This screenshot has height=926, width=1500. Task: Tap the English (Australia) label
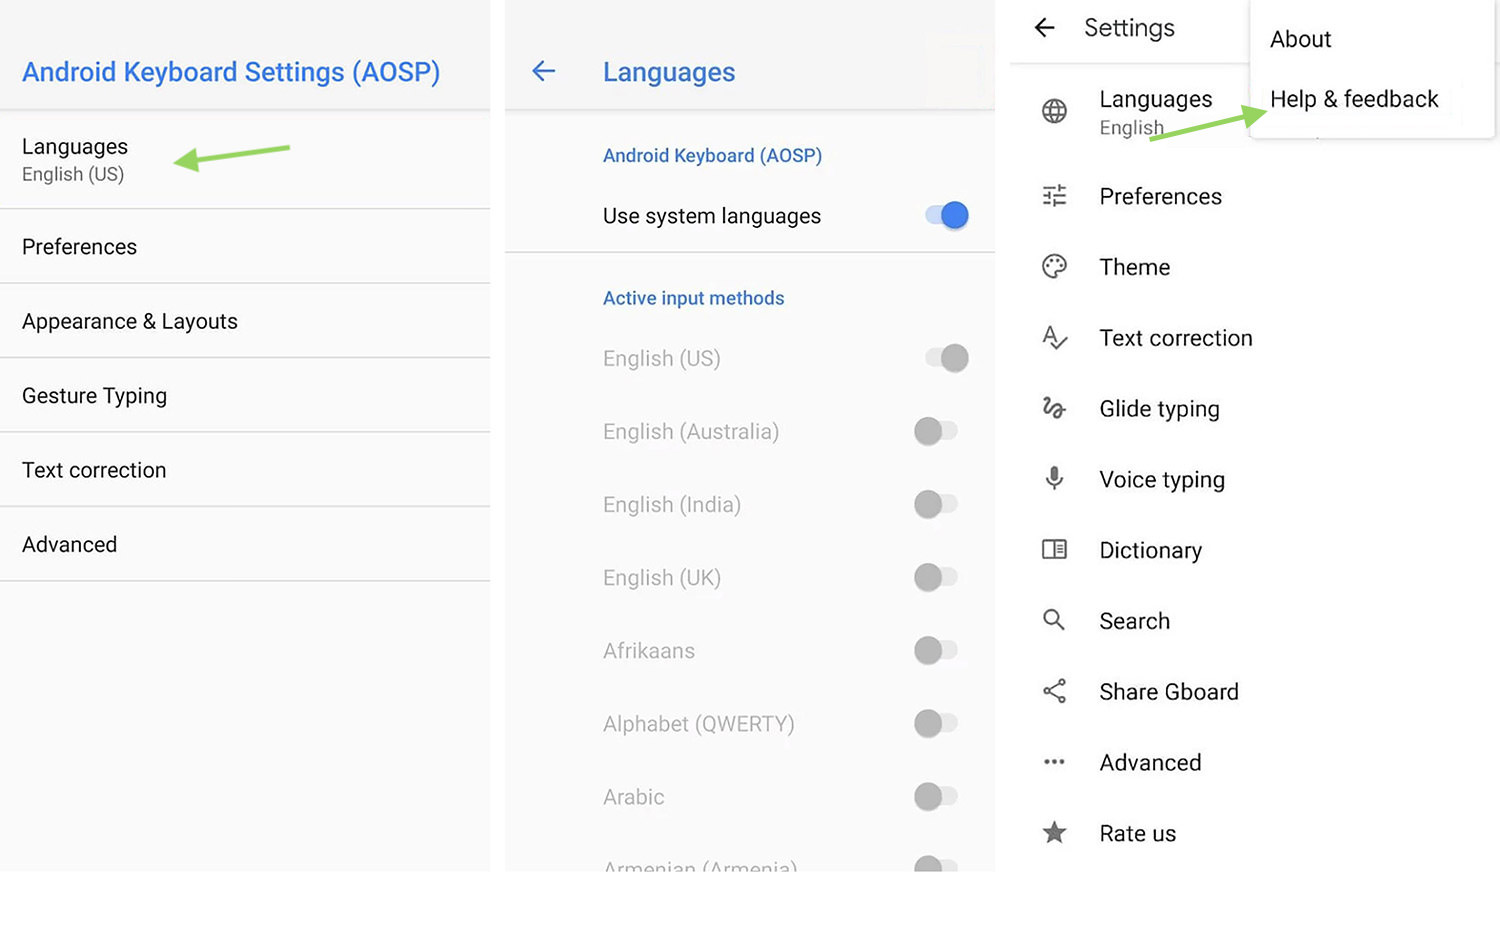(690, 432)
